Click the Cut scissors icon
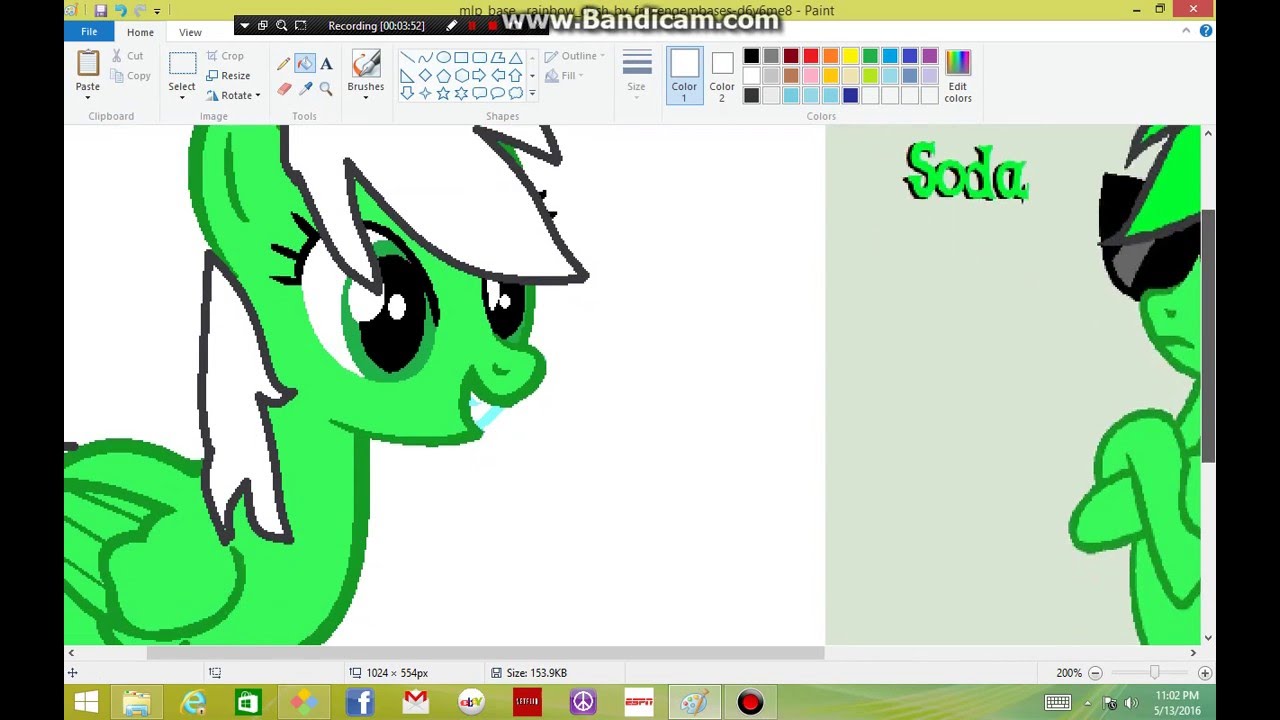This screenshot has height=720, width=1280. (117, 56)
